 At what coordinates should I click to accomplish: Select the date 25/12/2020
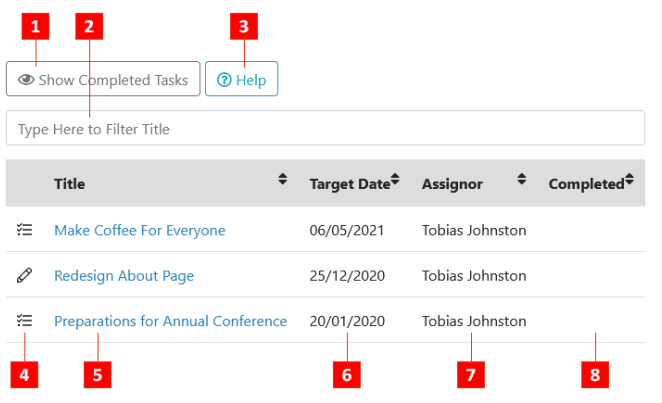pyautogui.click(x=347, y=276)
